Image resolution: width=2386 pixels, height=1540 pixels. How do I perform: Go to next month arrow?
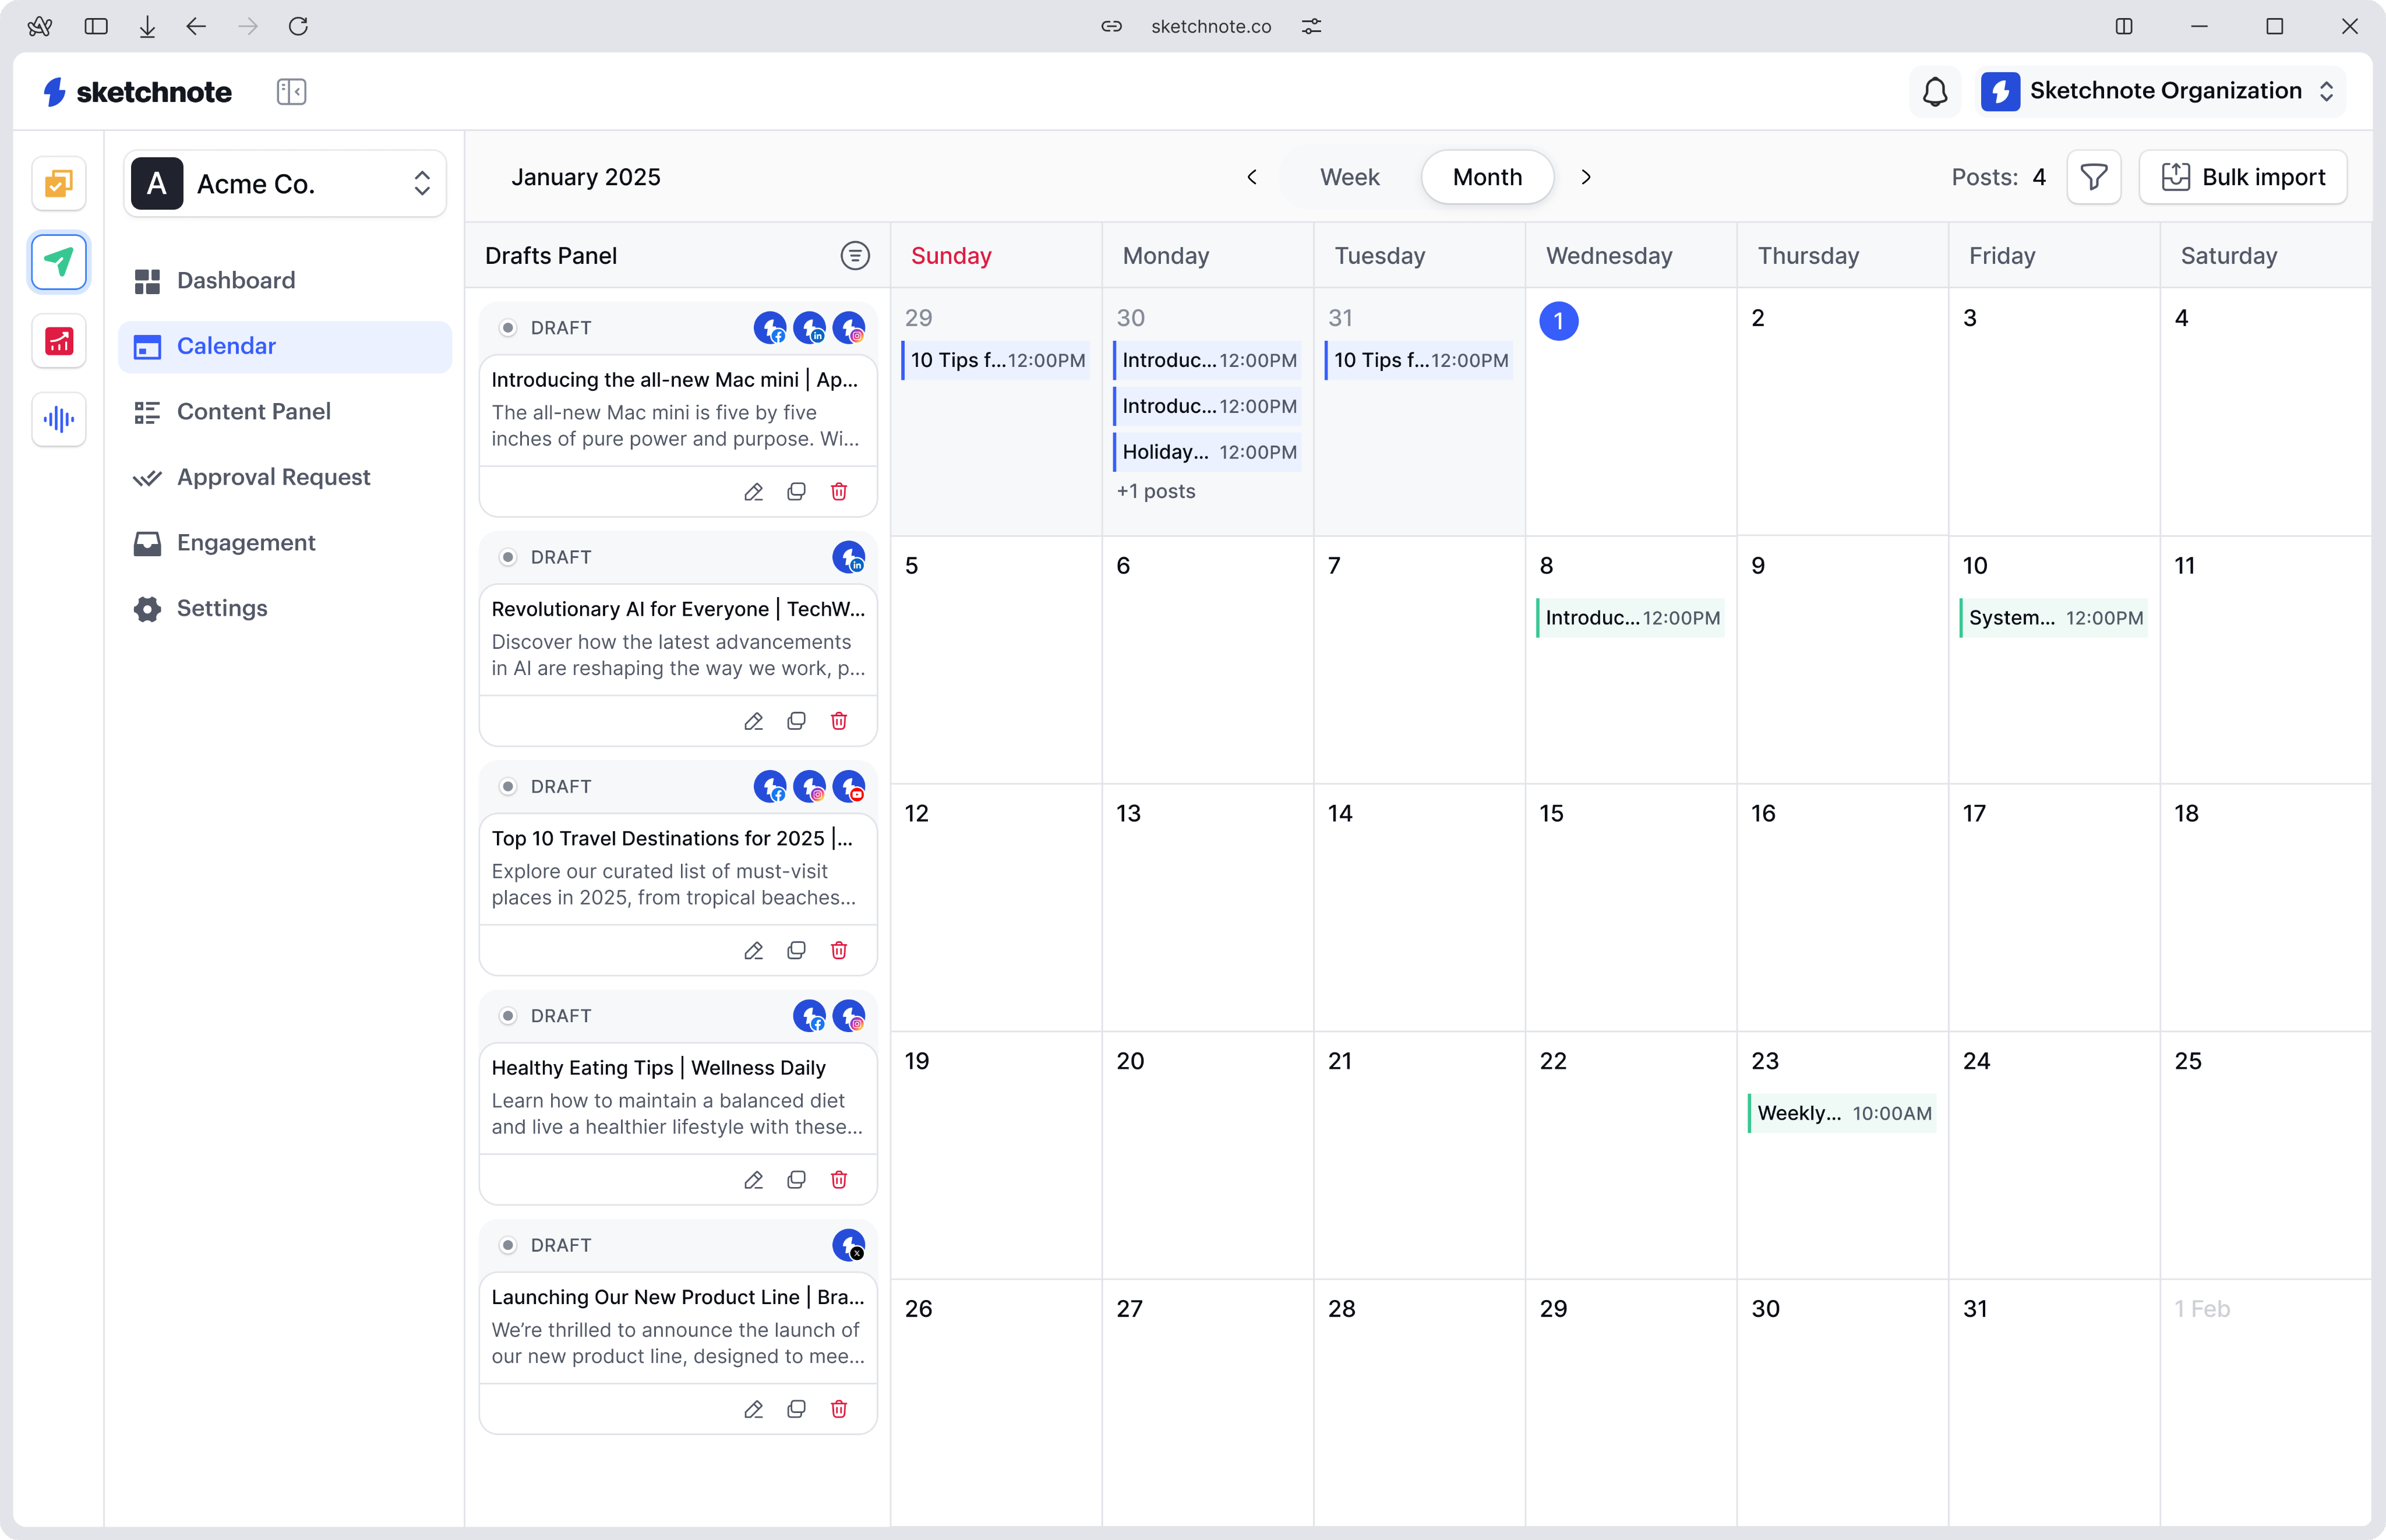pos(1585,177)
